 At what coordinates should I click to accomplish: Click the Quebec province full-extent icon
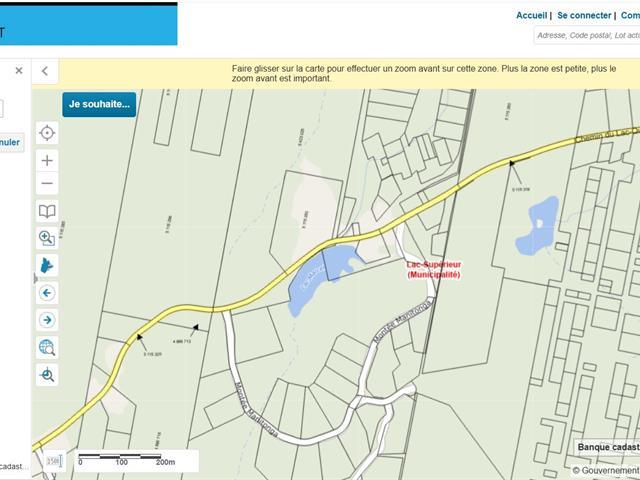47,265
